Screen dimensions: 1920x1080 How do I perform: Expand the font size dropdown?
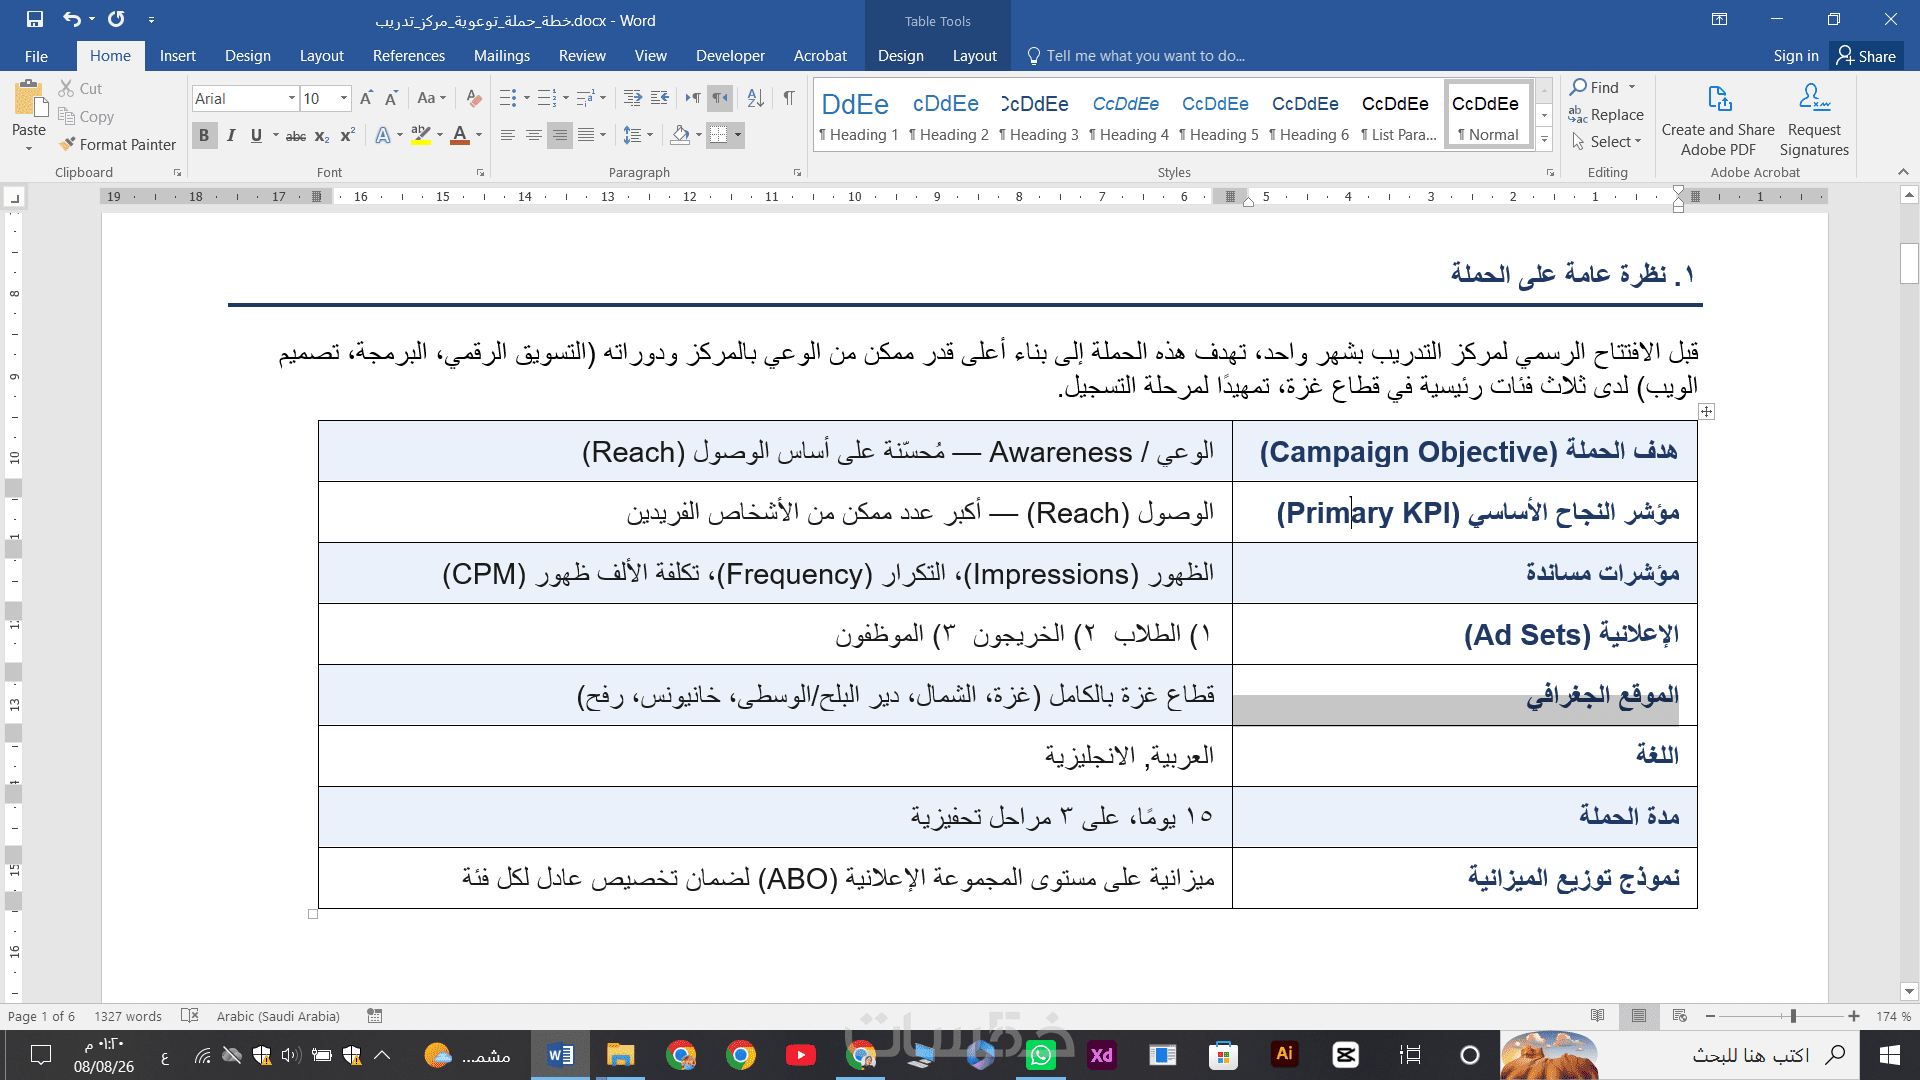tap(344, 98)
